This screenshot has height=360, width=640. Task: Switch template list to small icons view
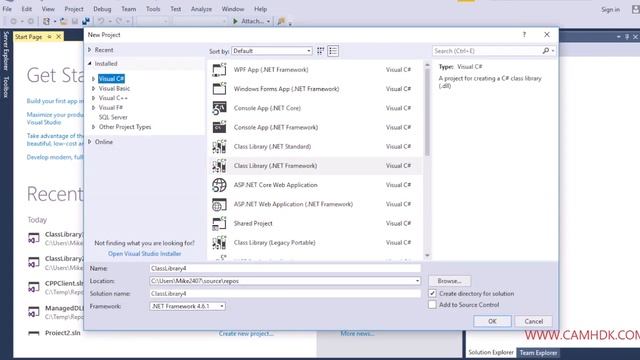click(320, 51)
